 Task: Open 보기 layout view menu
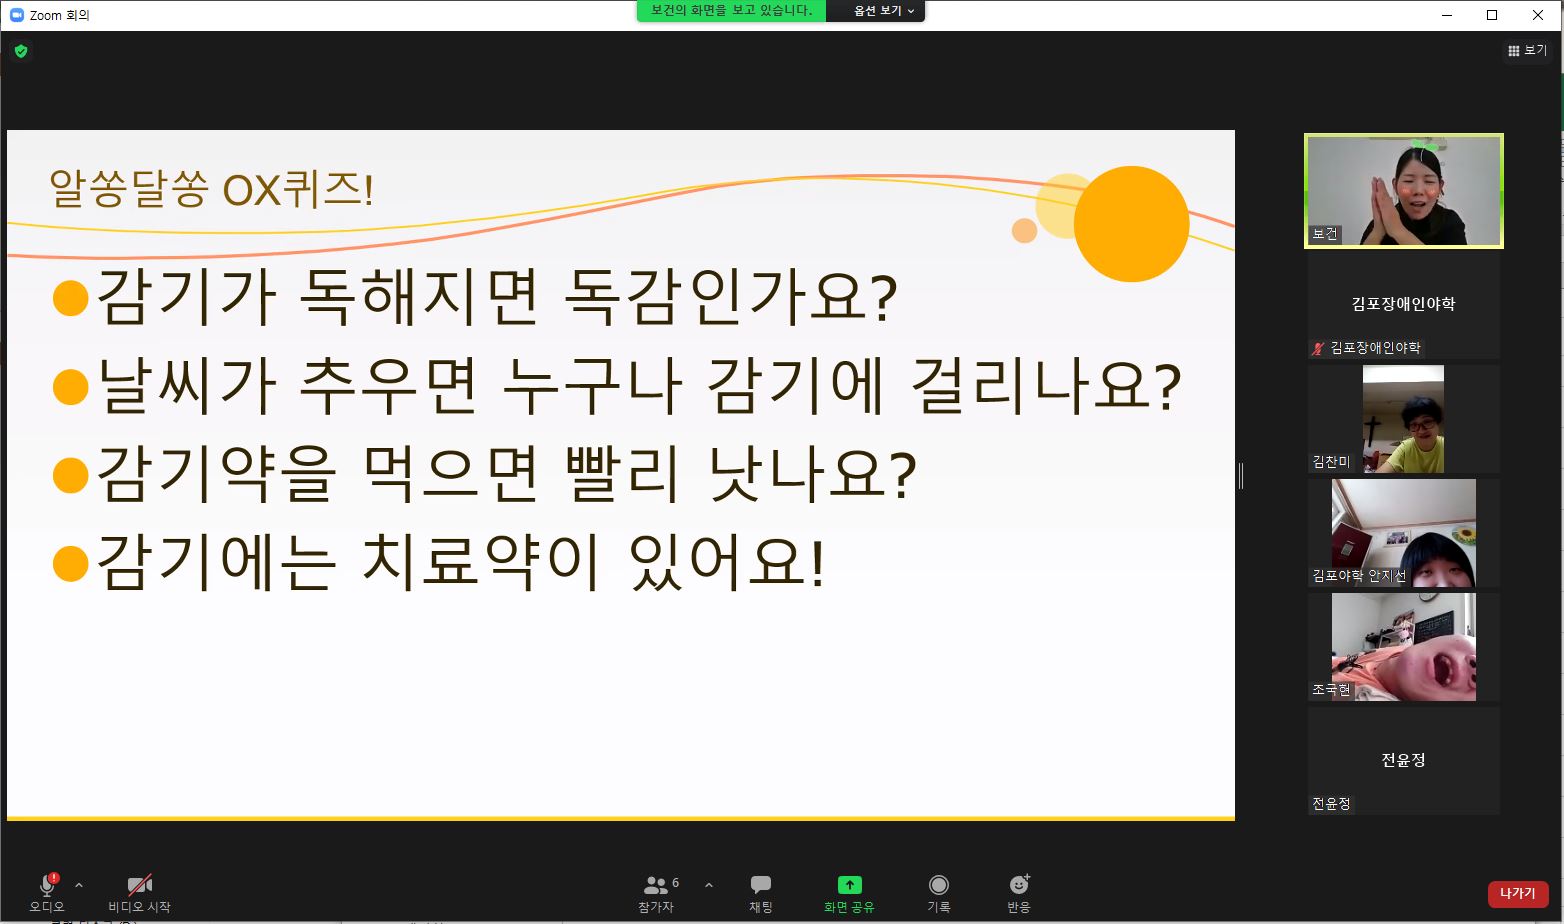1527,50
